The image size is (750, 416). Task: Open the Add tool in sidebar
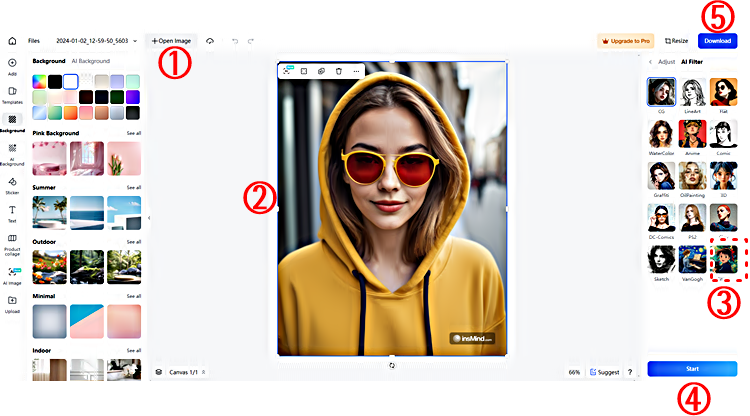[x=12, y=66]
